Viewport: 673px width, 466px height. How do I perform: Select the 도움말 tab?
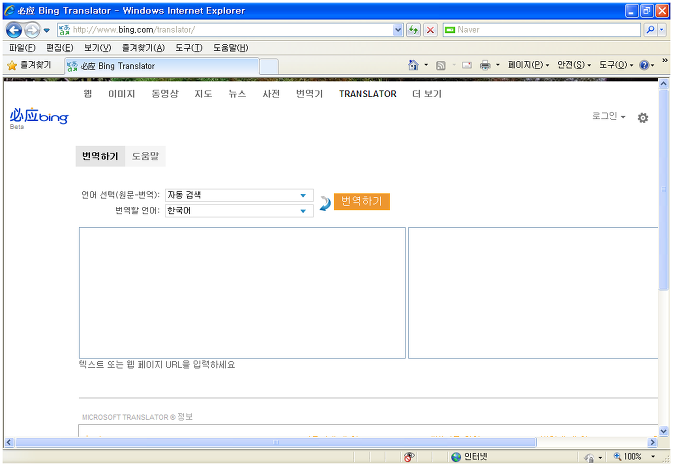(x=145, y=156)
